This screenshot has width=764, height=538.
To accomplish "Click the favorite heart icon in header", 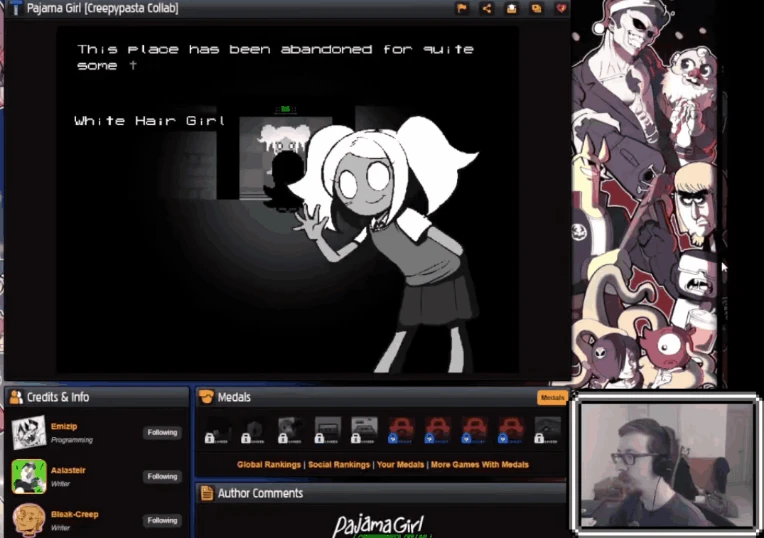I will click(561, 8).
